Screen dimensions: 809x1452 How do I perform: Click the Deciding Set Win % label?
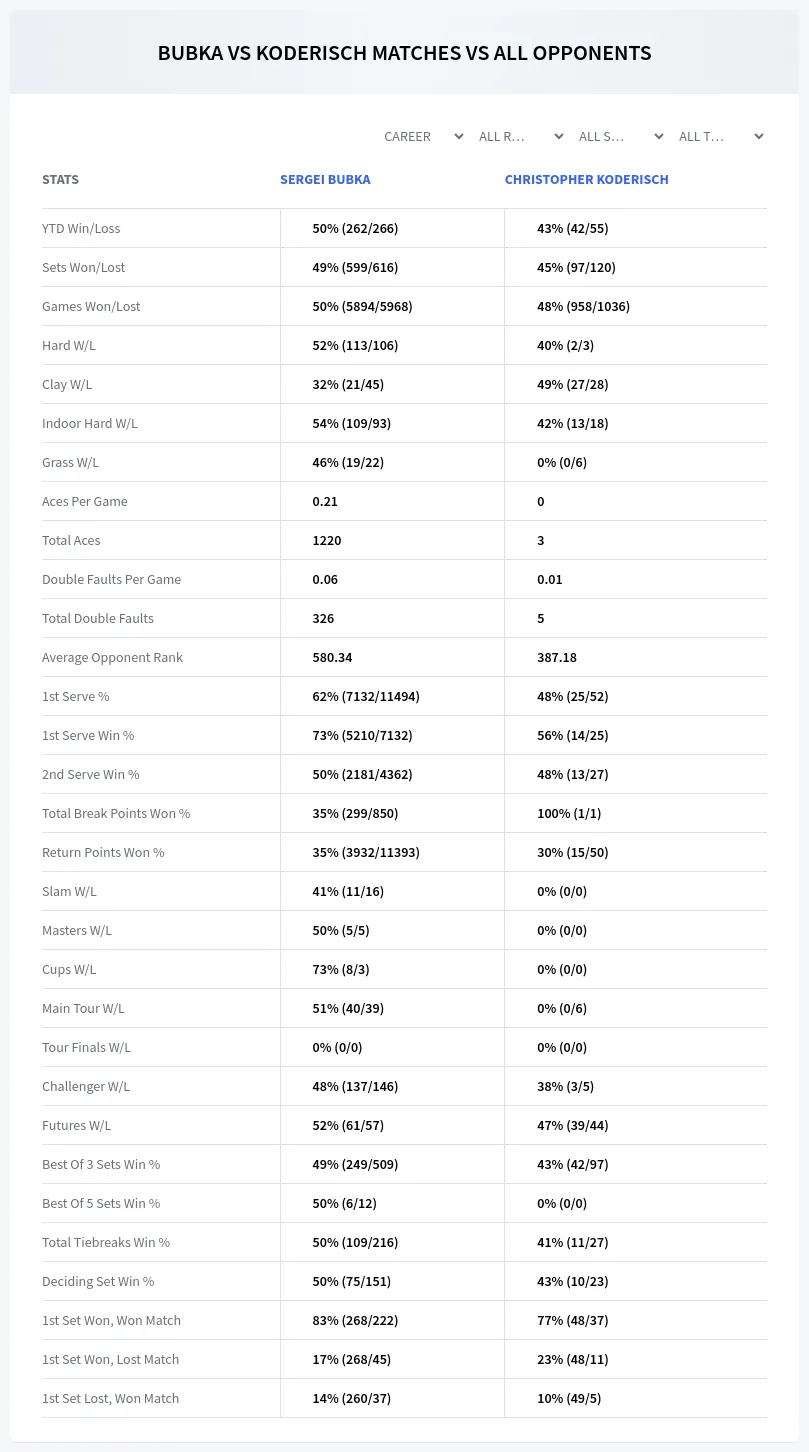click(x=98, y=1281)
